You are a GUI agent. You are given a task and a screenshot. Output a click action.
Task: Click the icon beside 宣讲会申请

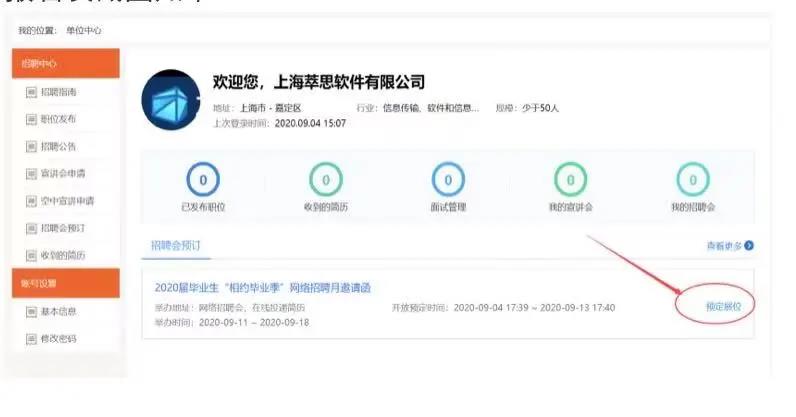pos(32,174)
